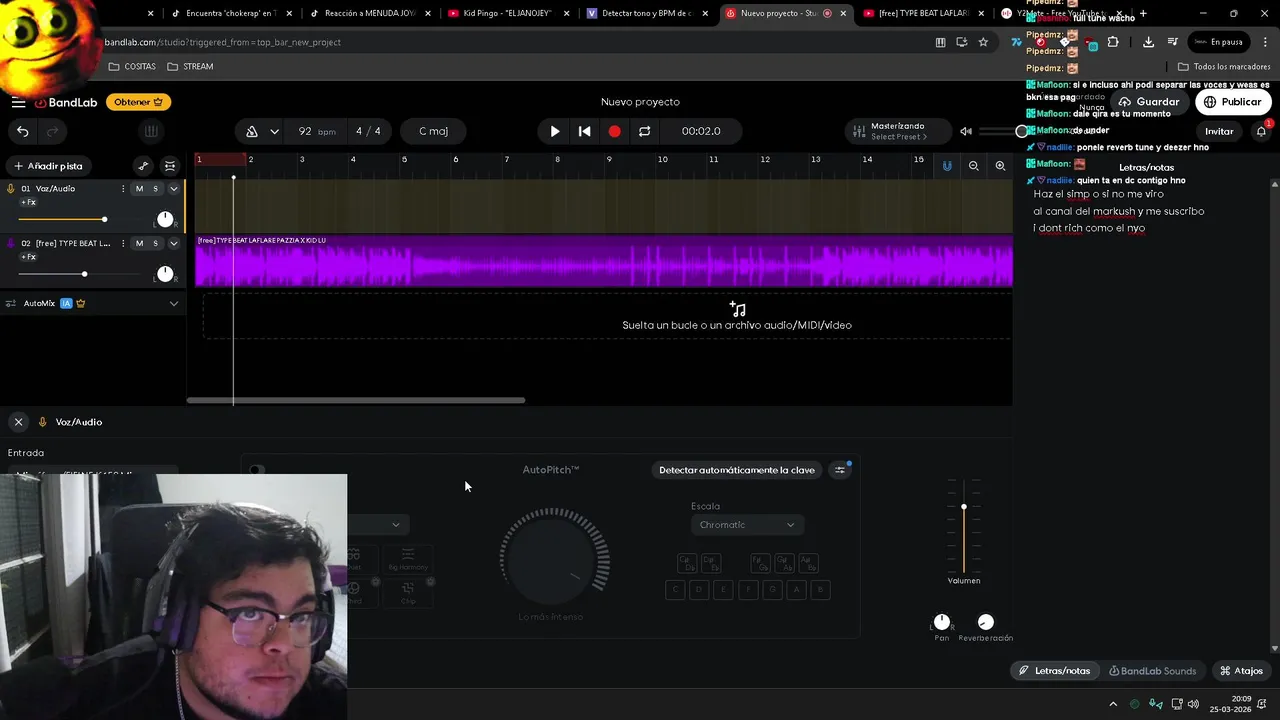Change the 4 / 4 time signature

point(368,131)
